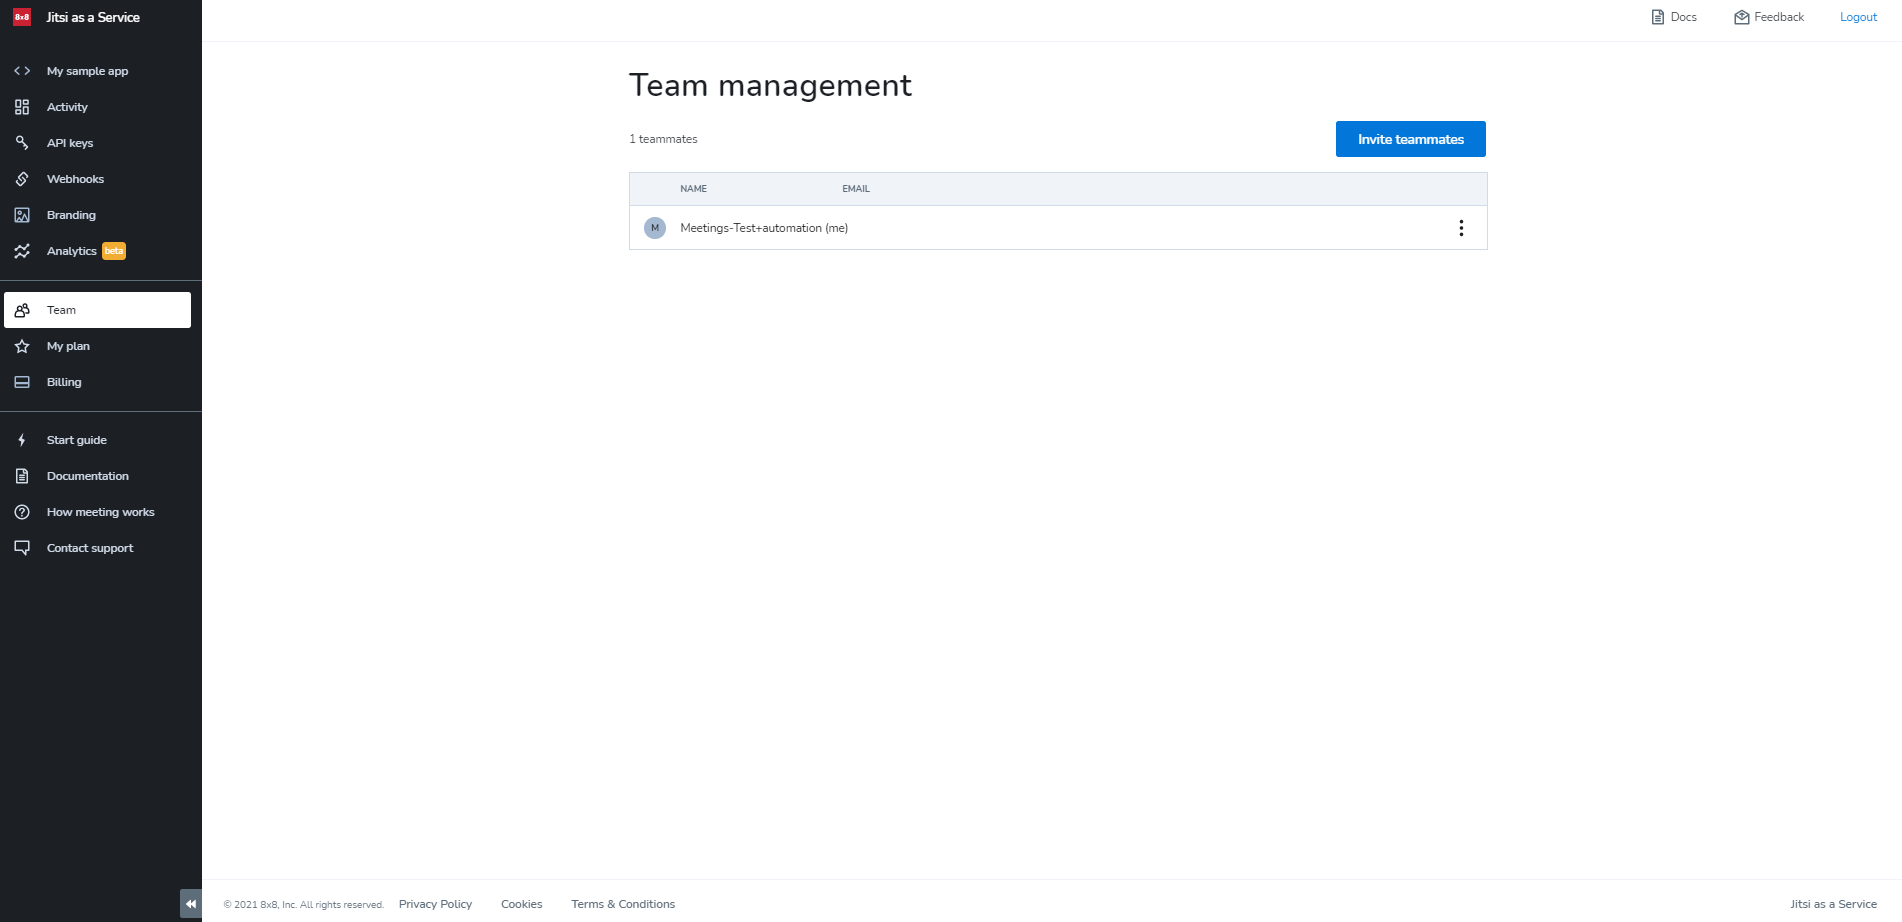Click the 8x8 logo icon
The height and width of the screenshot is (922, 1902).
point(22,17)
